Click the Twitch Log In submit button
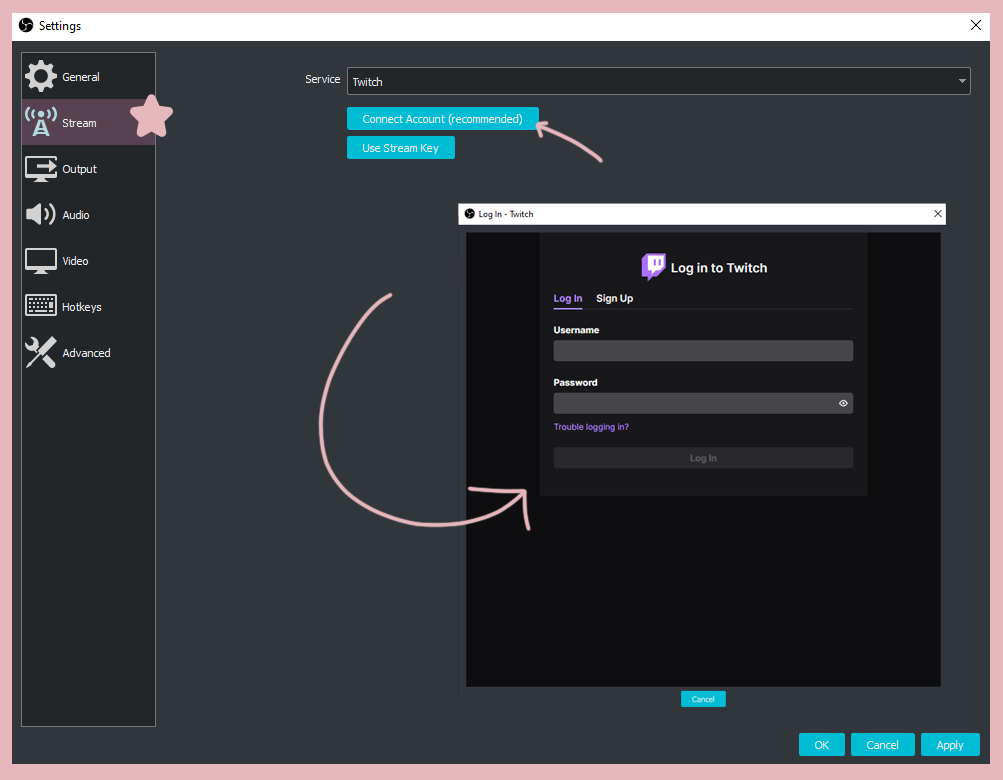Viewport: 1003px width, 780px height. pos(703,458)
